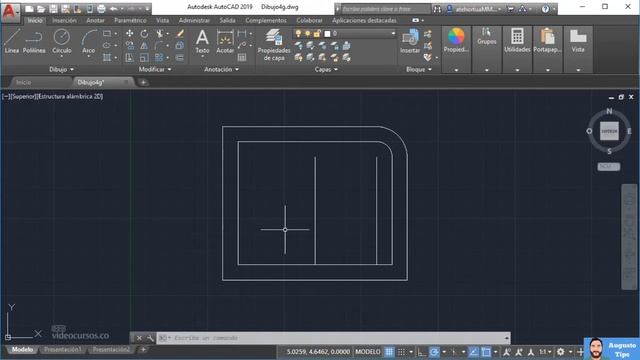Select the Dibujo4g drawing file tab
The width and height of the screenshot is (640, 360).
pos(91,82)
